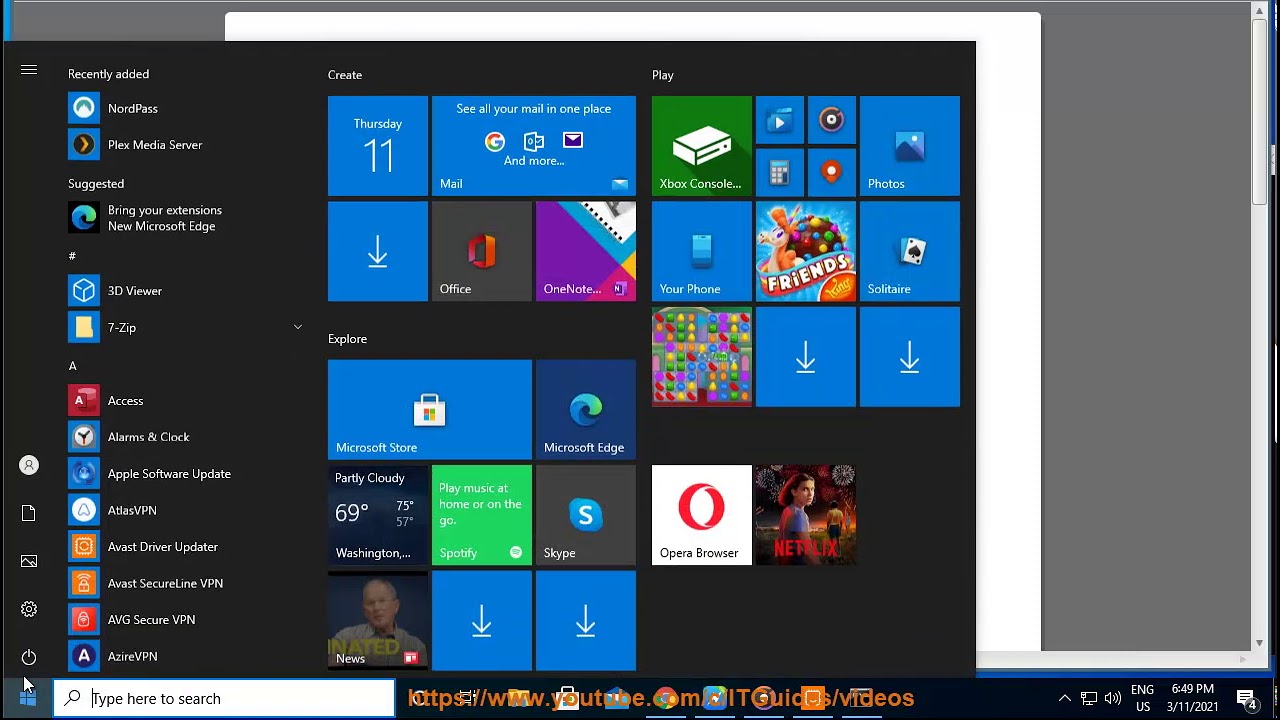
Task: Open the Photos tile
Action: [x=910, y=146]
